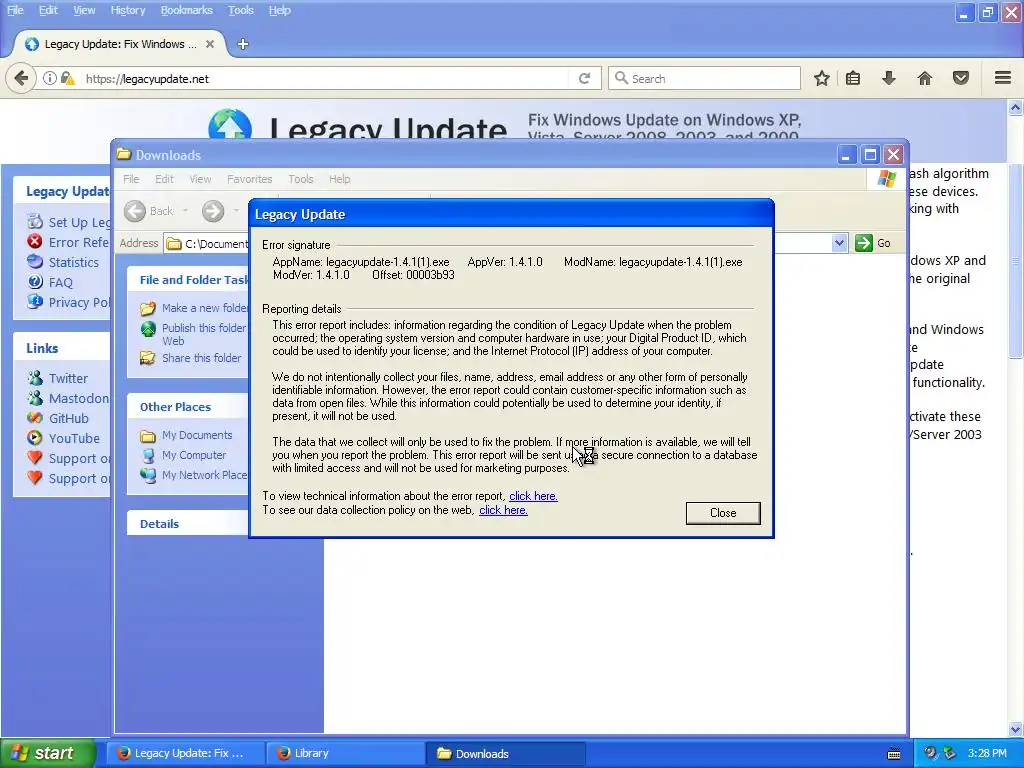1024x768 pixels.
Task: Expand Explorer address bar dropdown
Action: point(839,243)
